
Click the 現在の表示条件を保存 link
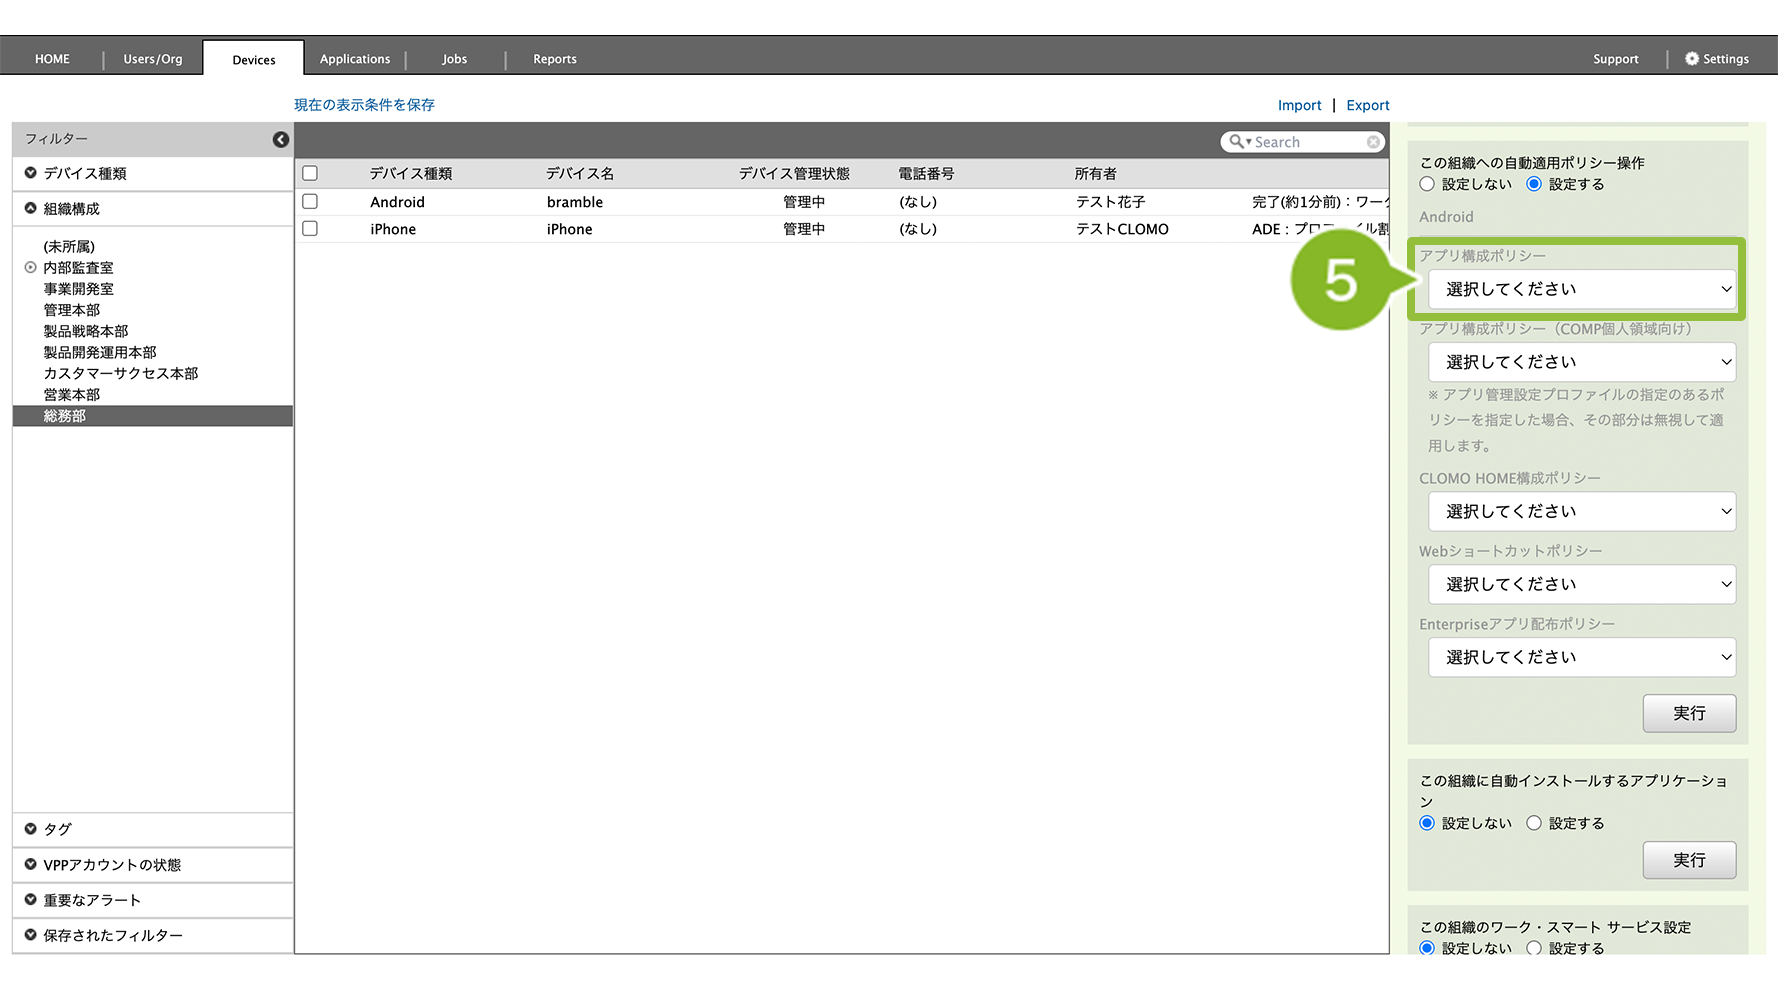(364, 105)
